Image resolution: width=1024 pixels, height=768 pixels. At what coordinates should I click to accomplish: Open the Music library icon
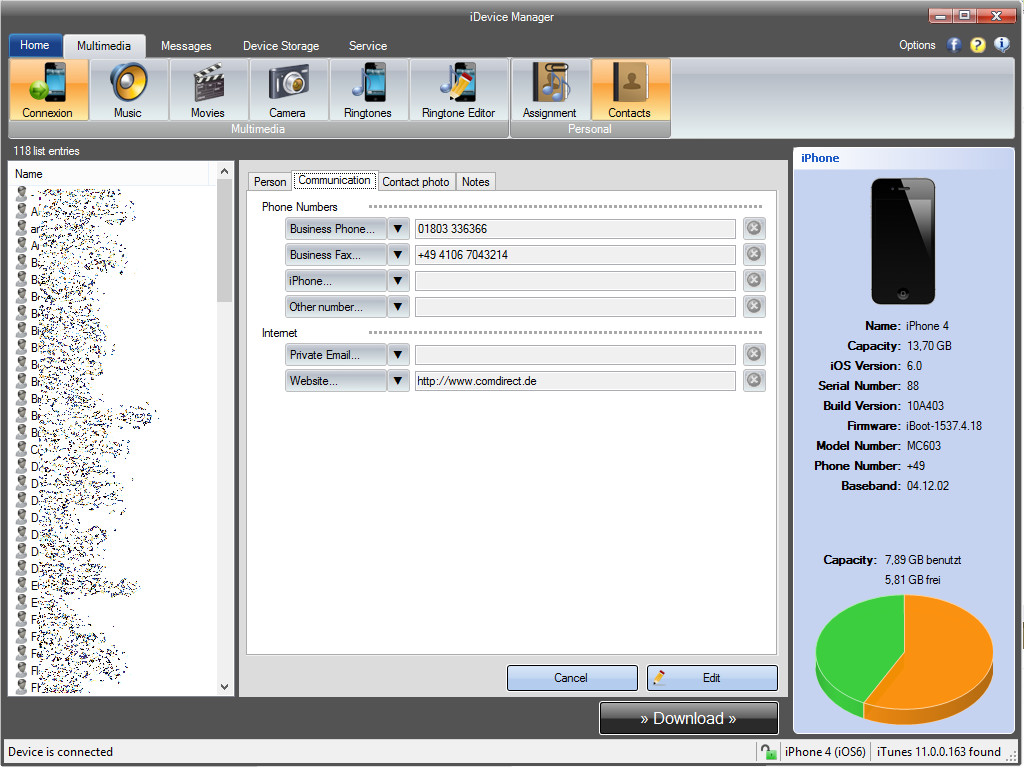click(129, 90)
